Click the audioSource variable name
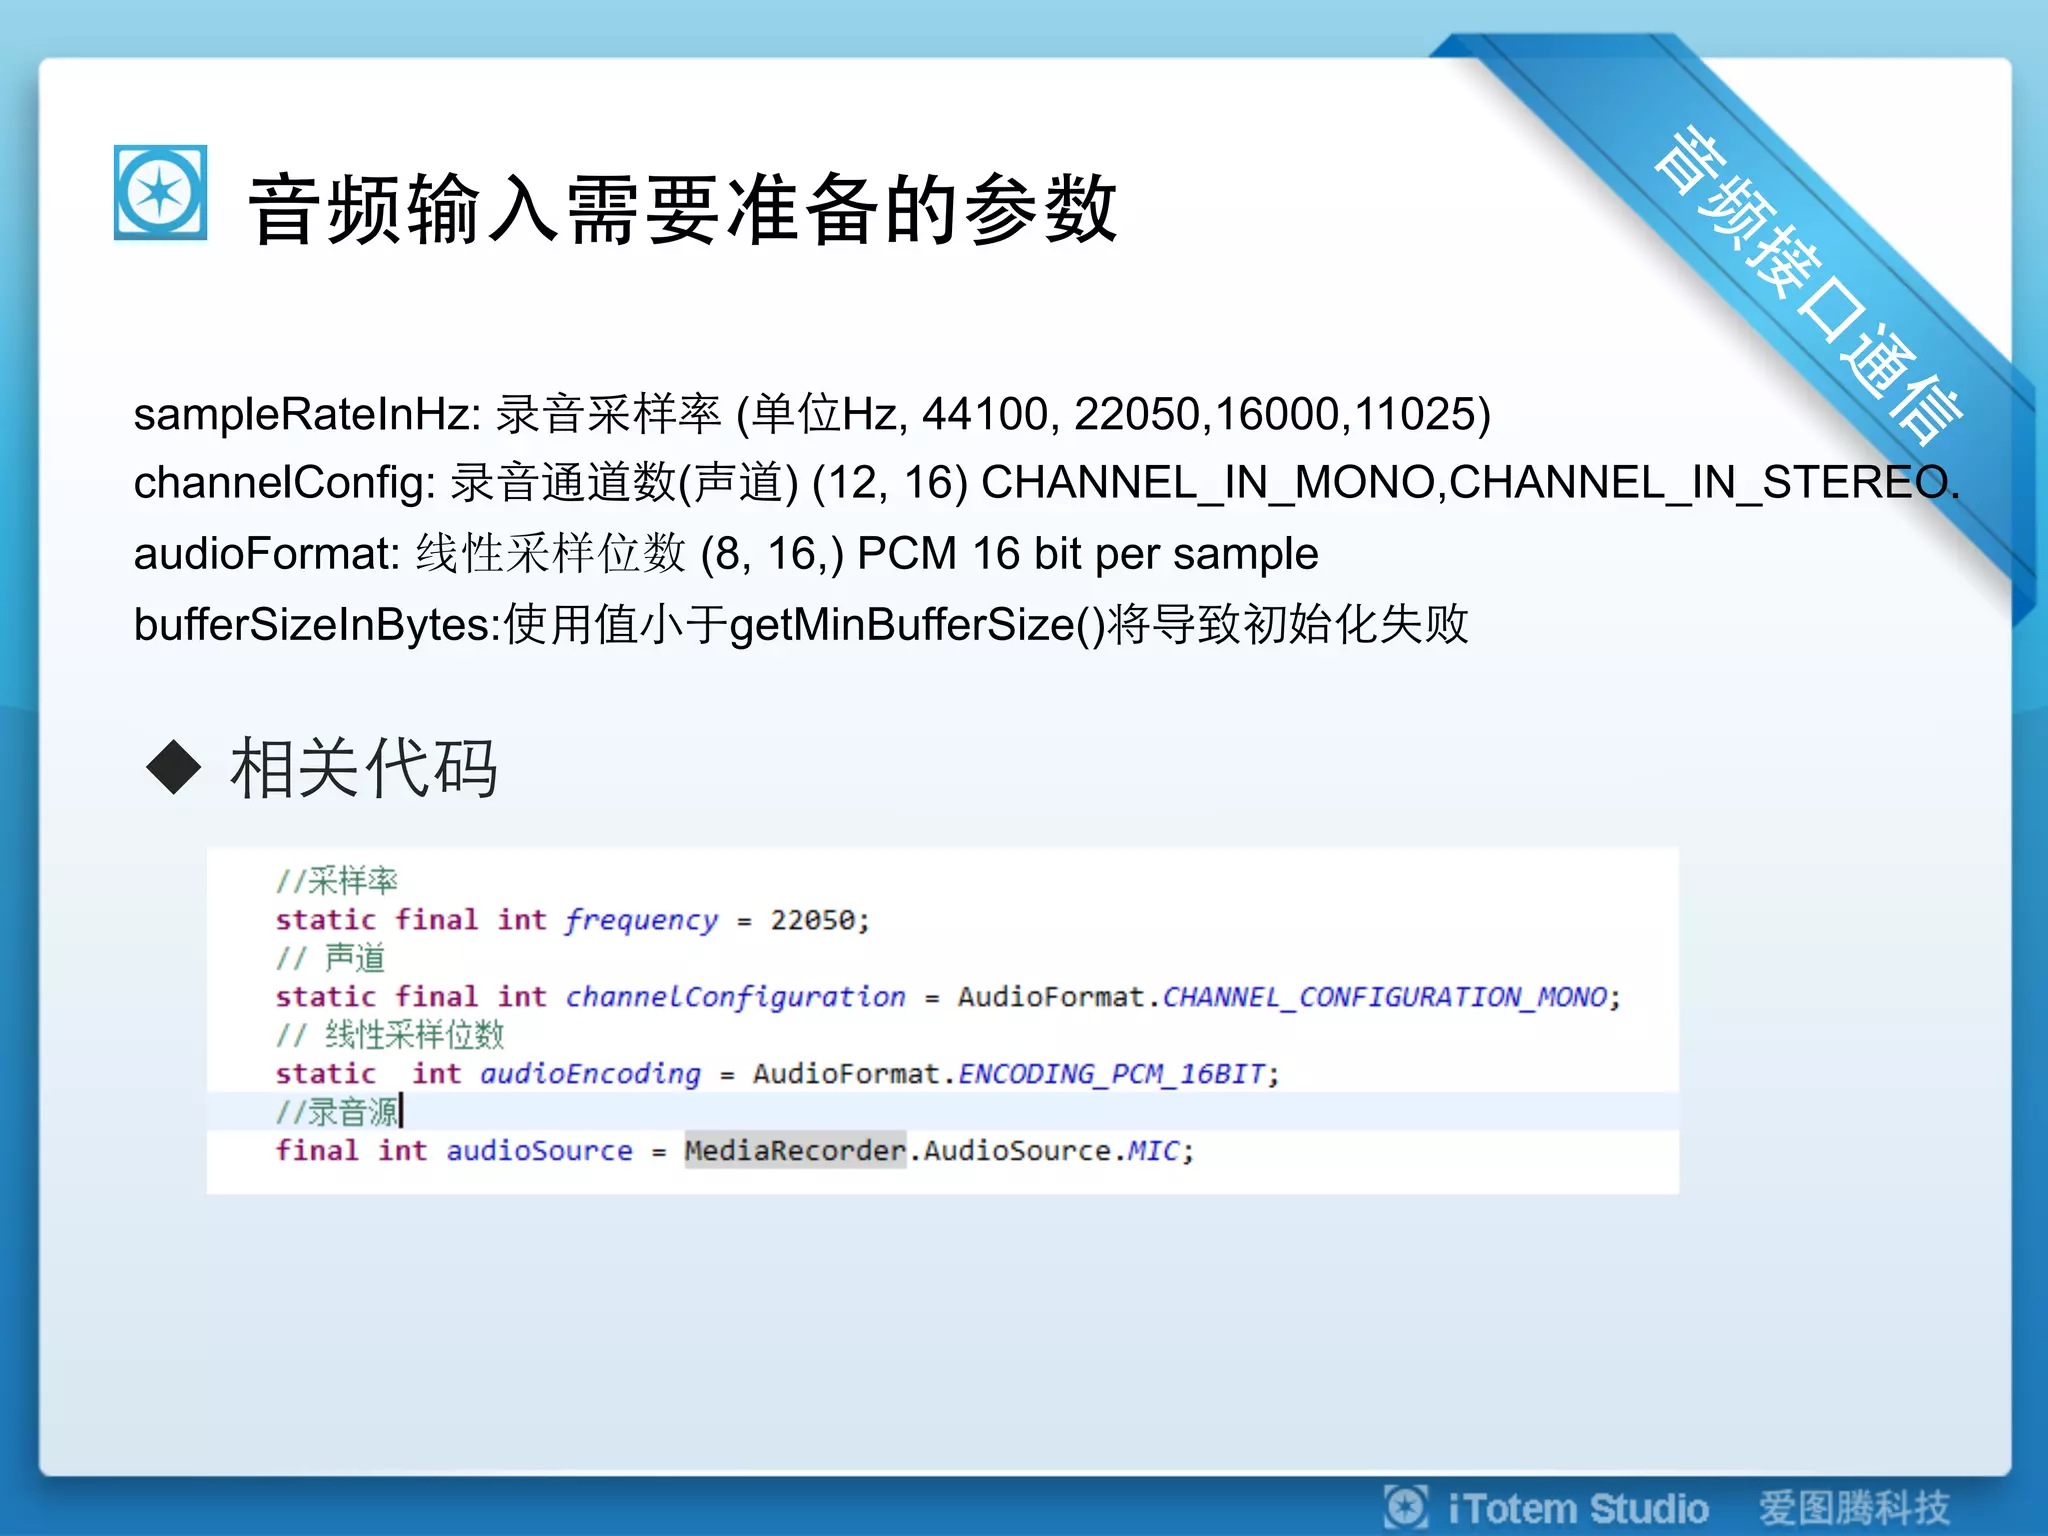The image size is (2048, 1536). click(539, 1151)
